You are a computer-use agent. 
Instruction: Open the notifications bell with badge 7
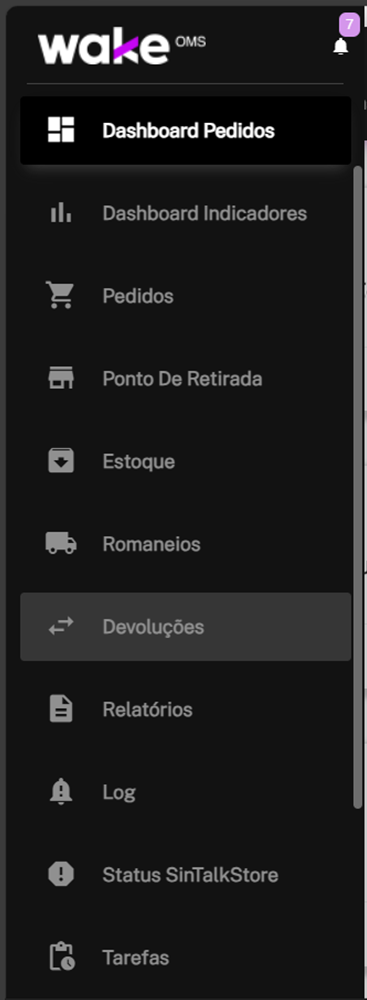(341, 46)
